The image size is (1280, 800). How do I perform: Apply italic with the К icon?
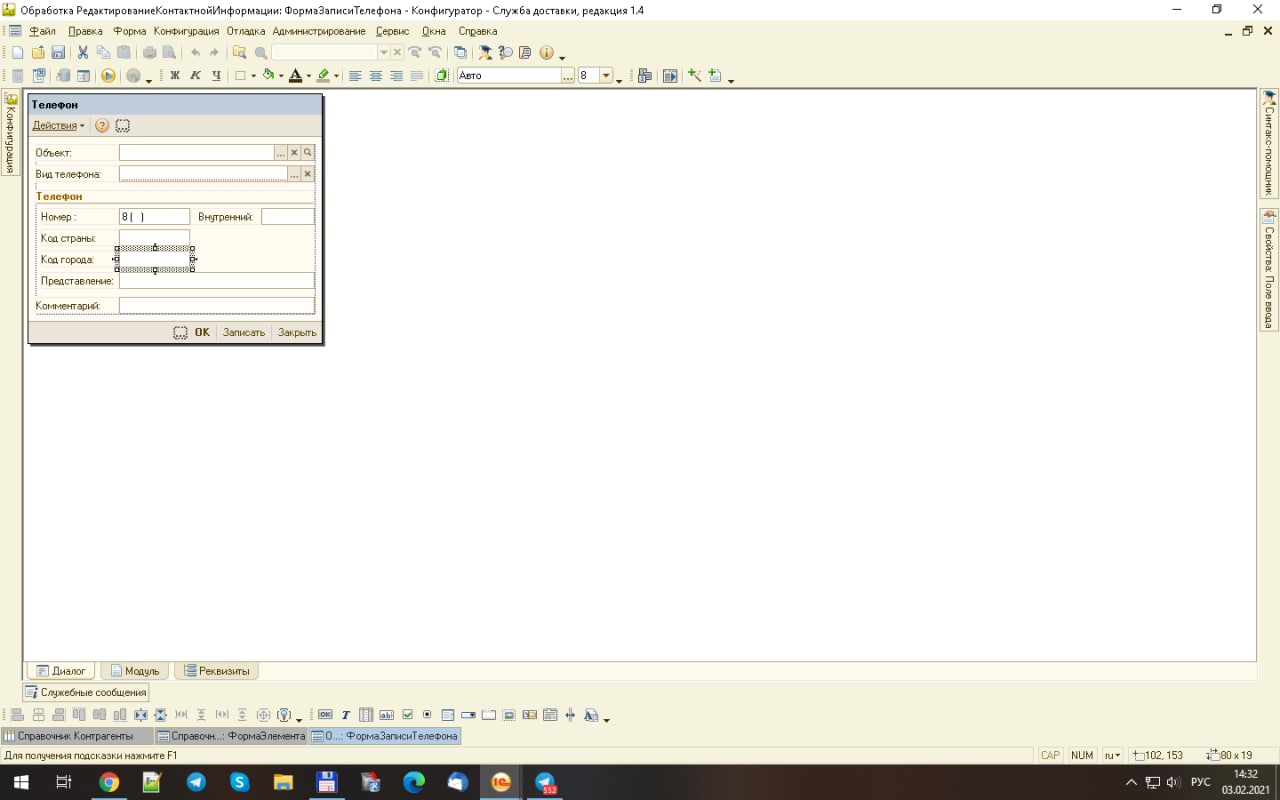(x=195, y=76)
